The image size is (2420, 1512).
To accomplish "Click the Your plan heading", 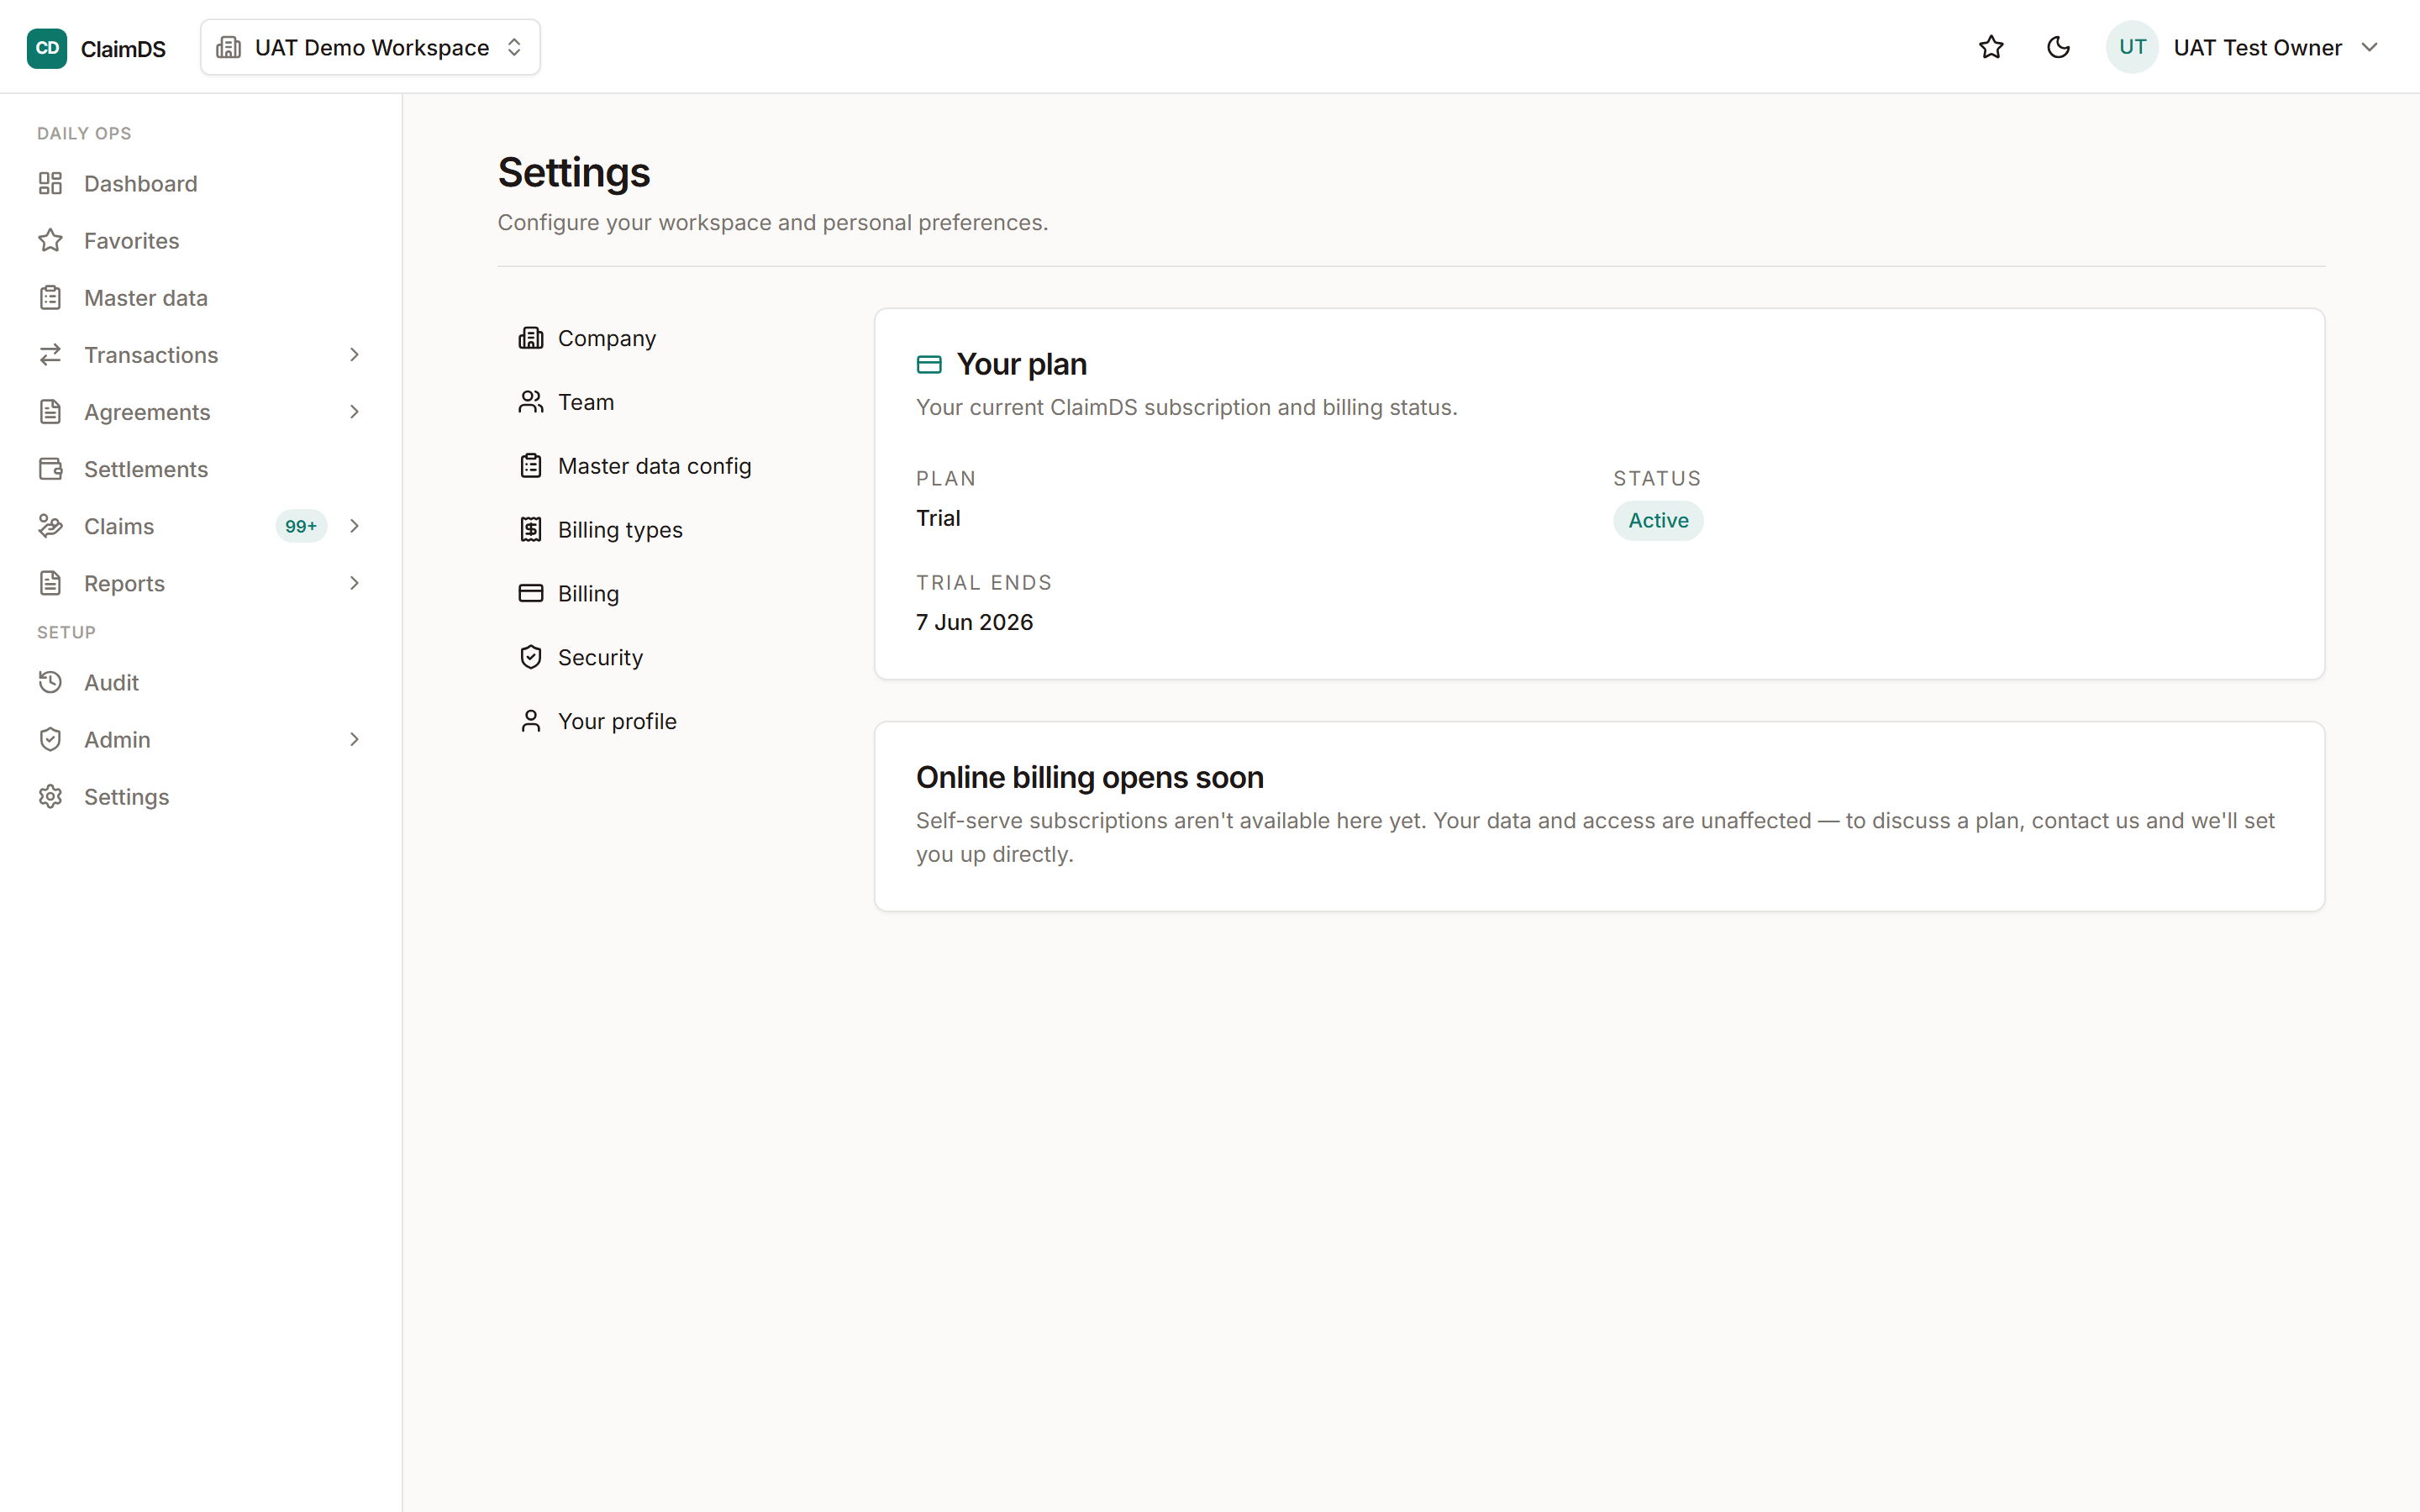I will coord(1021,364).
